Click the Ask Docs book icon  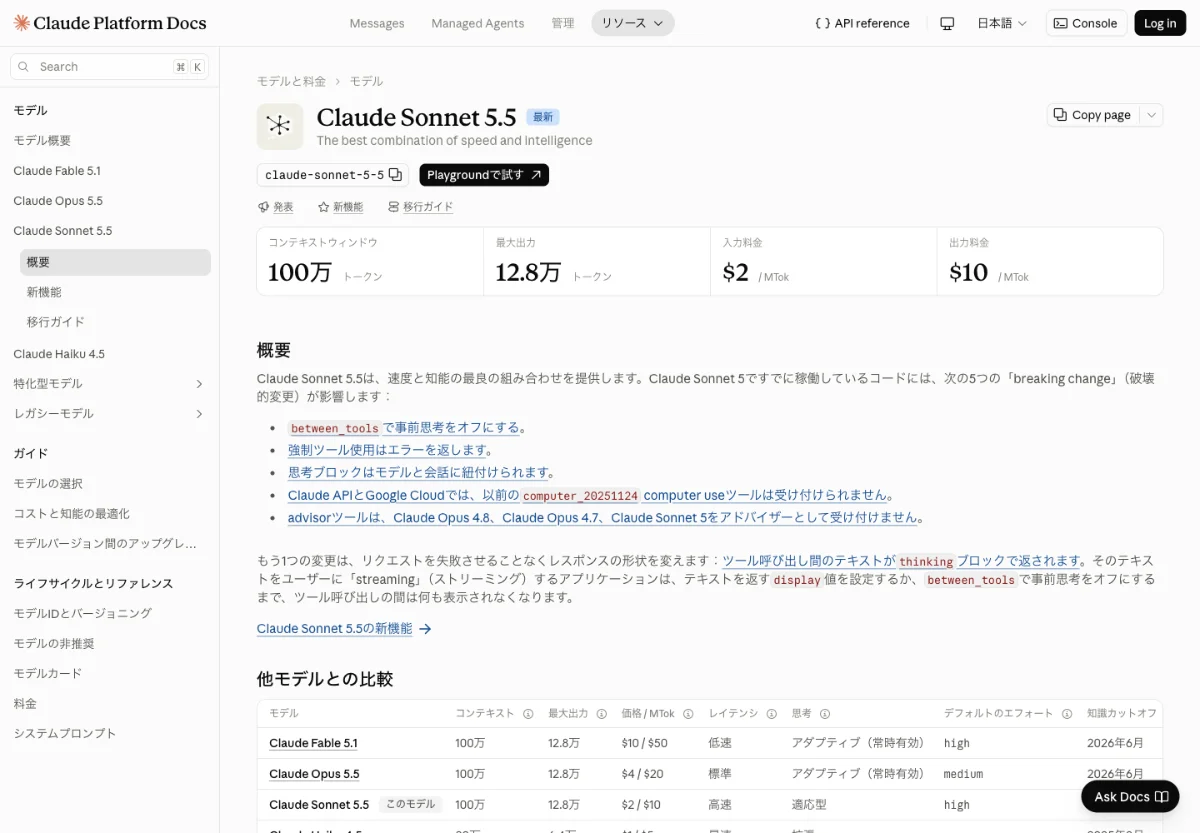(1161, 797)
